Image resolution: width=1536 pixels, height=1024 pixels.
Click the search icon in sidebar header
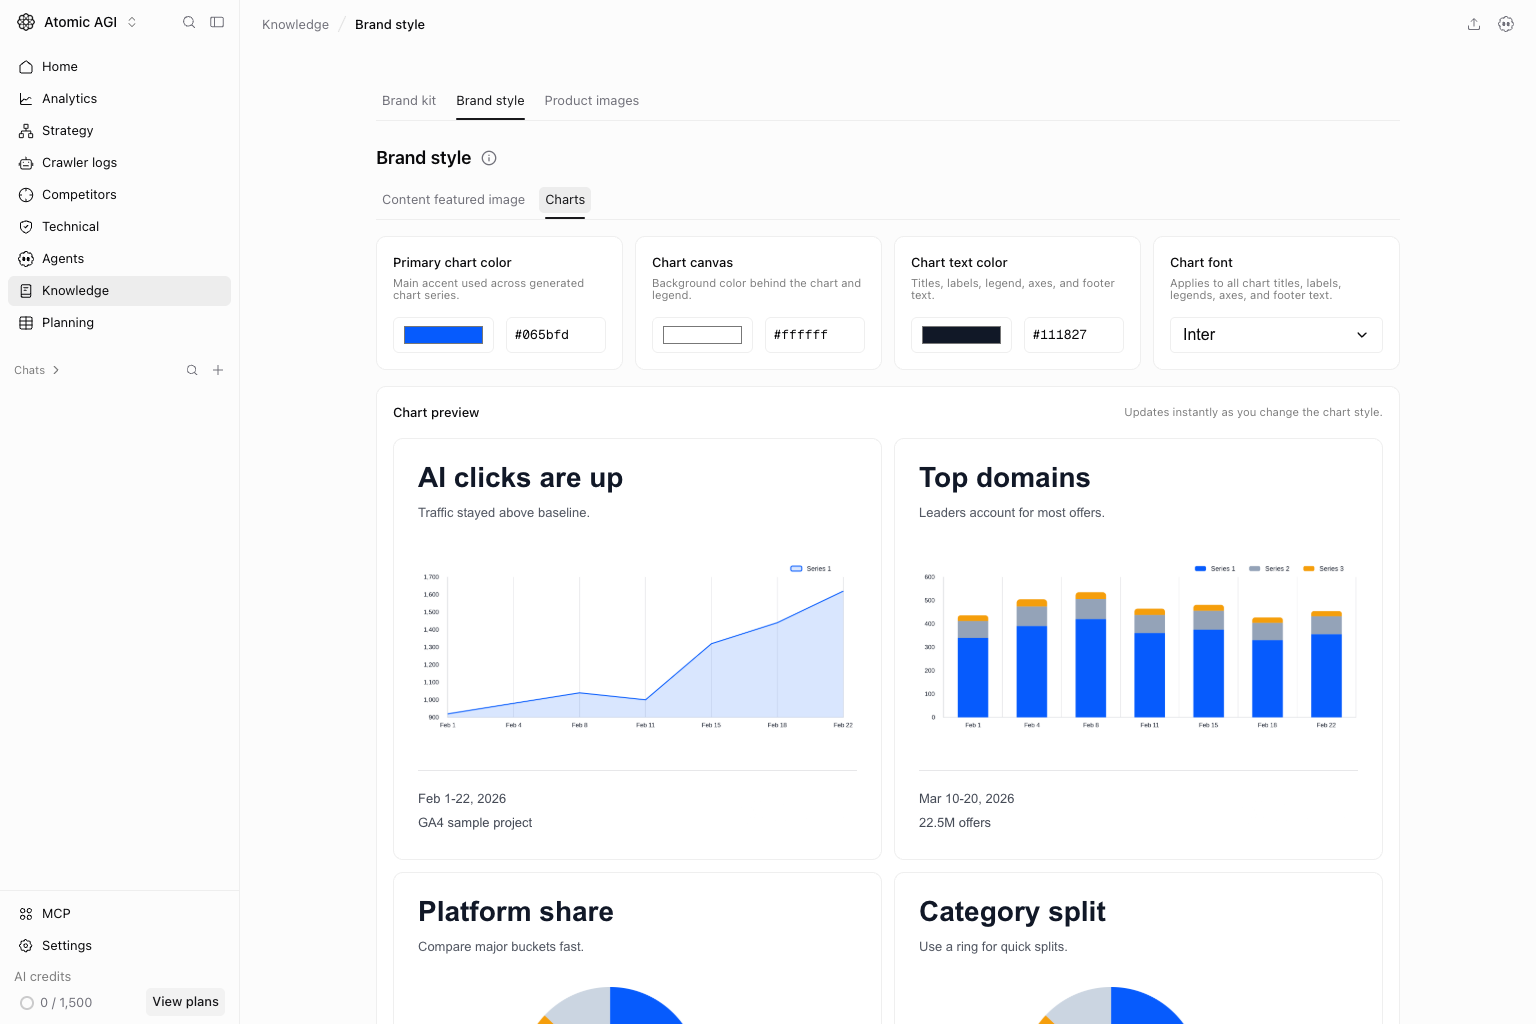coord(189,22)
